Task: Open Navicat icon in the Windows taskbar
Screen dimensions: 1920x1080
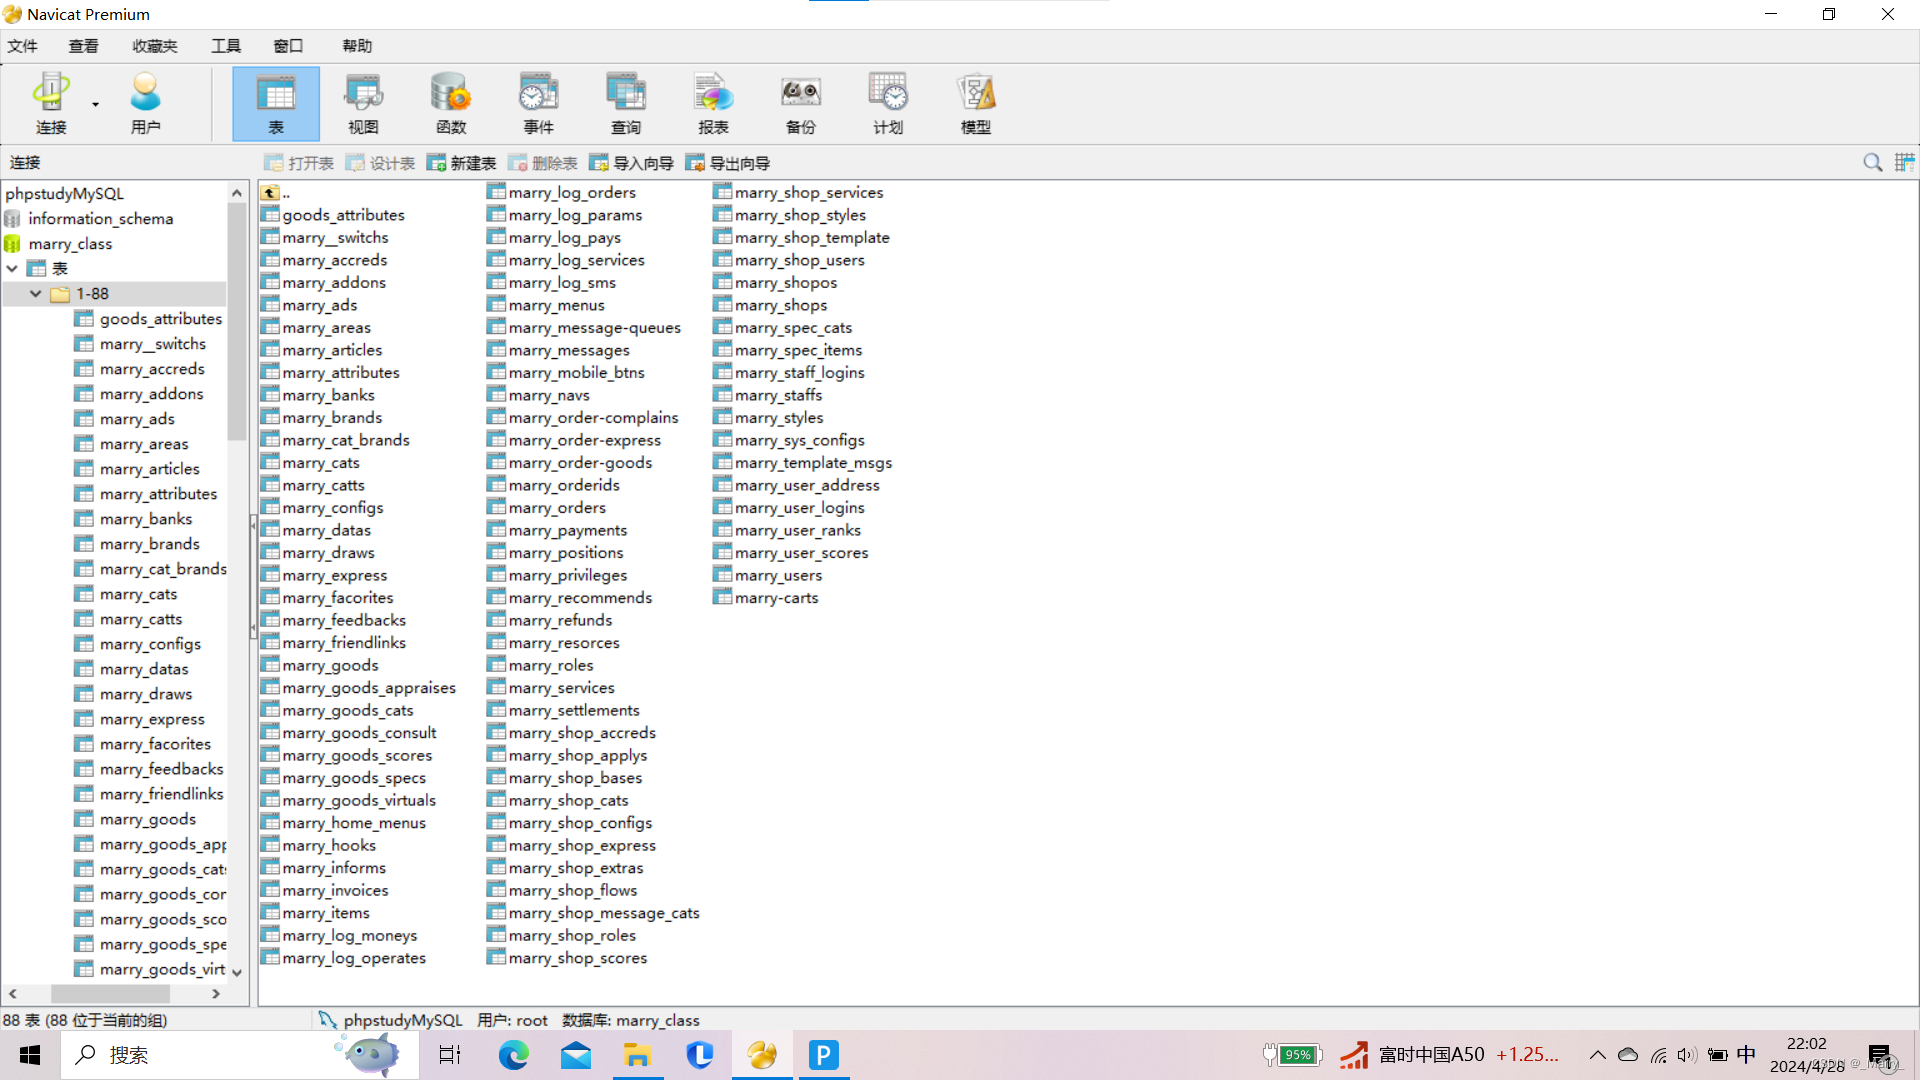Action: click(x=762, y=1054)
